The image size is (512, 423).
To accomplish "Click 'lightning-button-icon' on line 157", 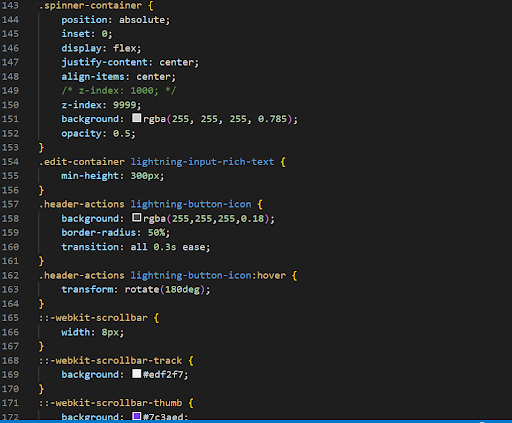I will tap(191, 204).
